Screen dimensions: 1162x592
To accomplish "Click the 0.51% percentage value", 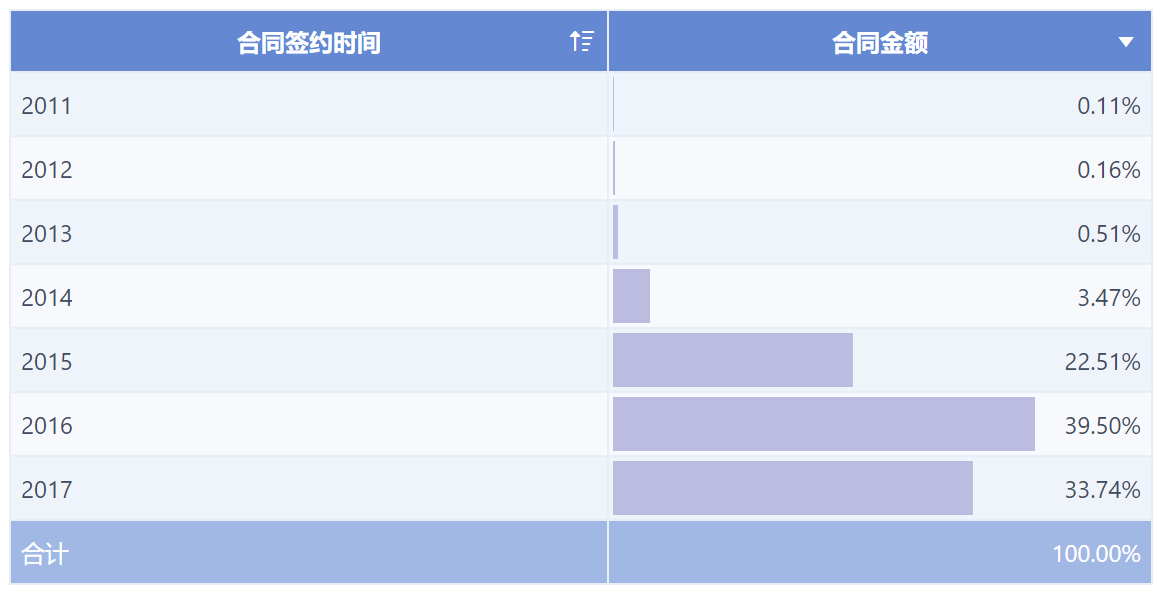I will tap(1108, 234).
